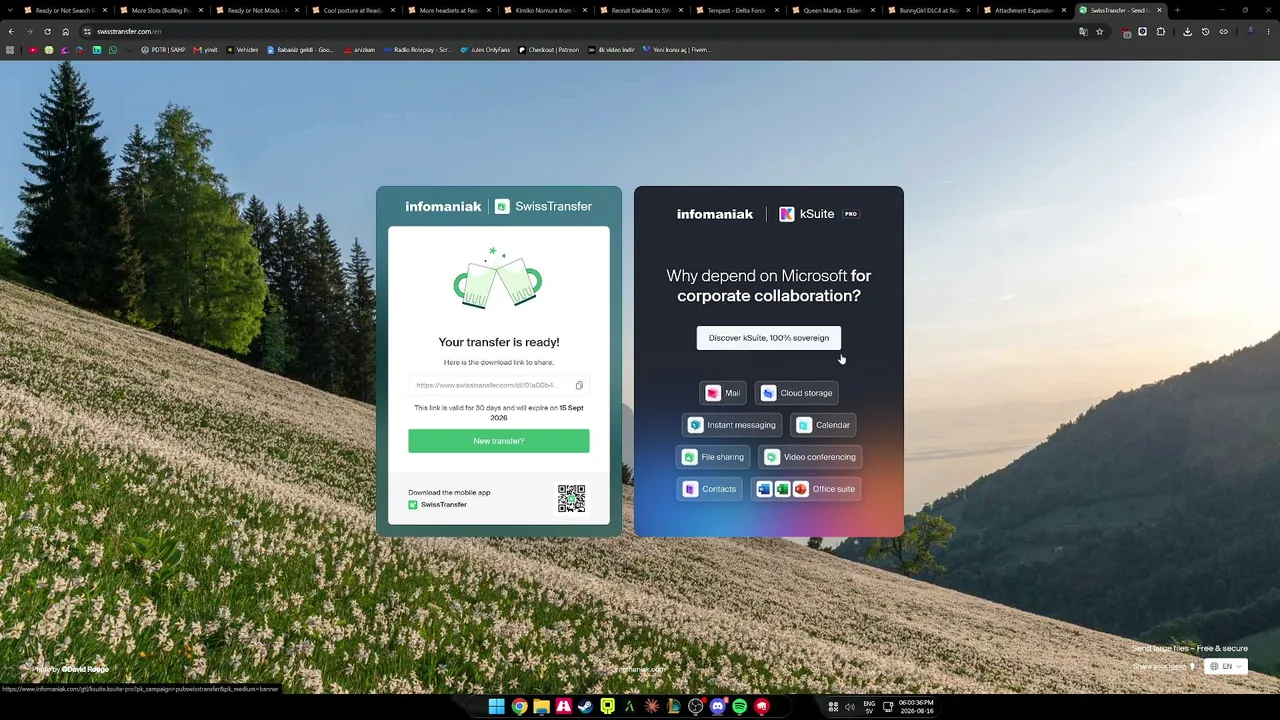Open the YouTube bookmark icon
The height and width of the screenshot is (720, 1280).
33,50
